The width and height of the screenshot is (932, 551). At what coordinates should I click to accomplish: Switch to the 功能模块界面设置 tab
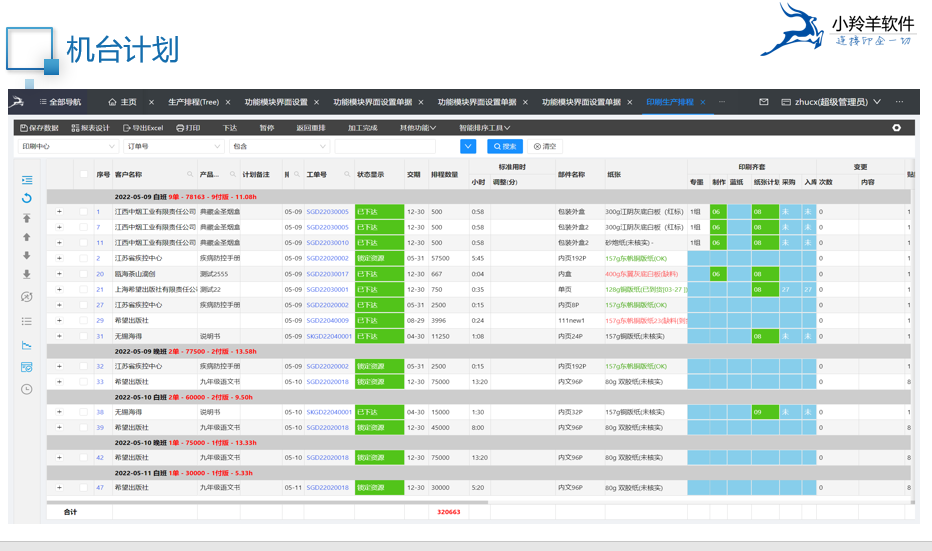click(276, 102)
